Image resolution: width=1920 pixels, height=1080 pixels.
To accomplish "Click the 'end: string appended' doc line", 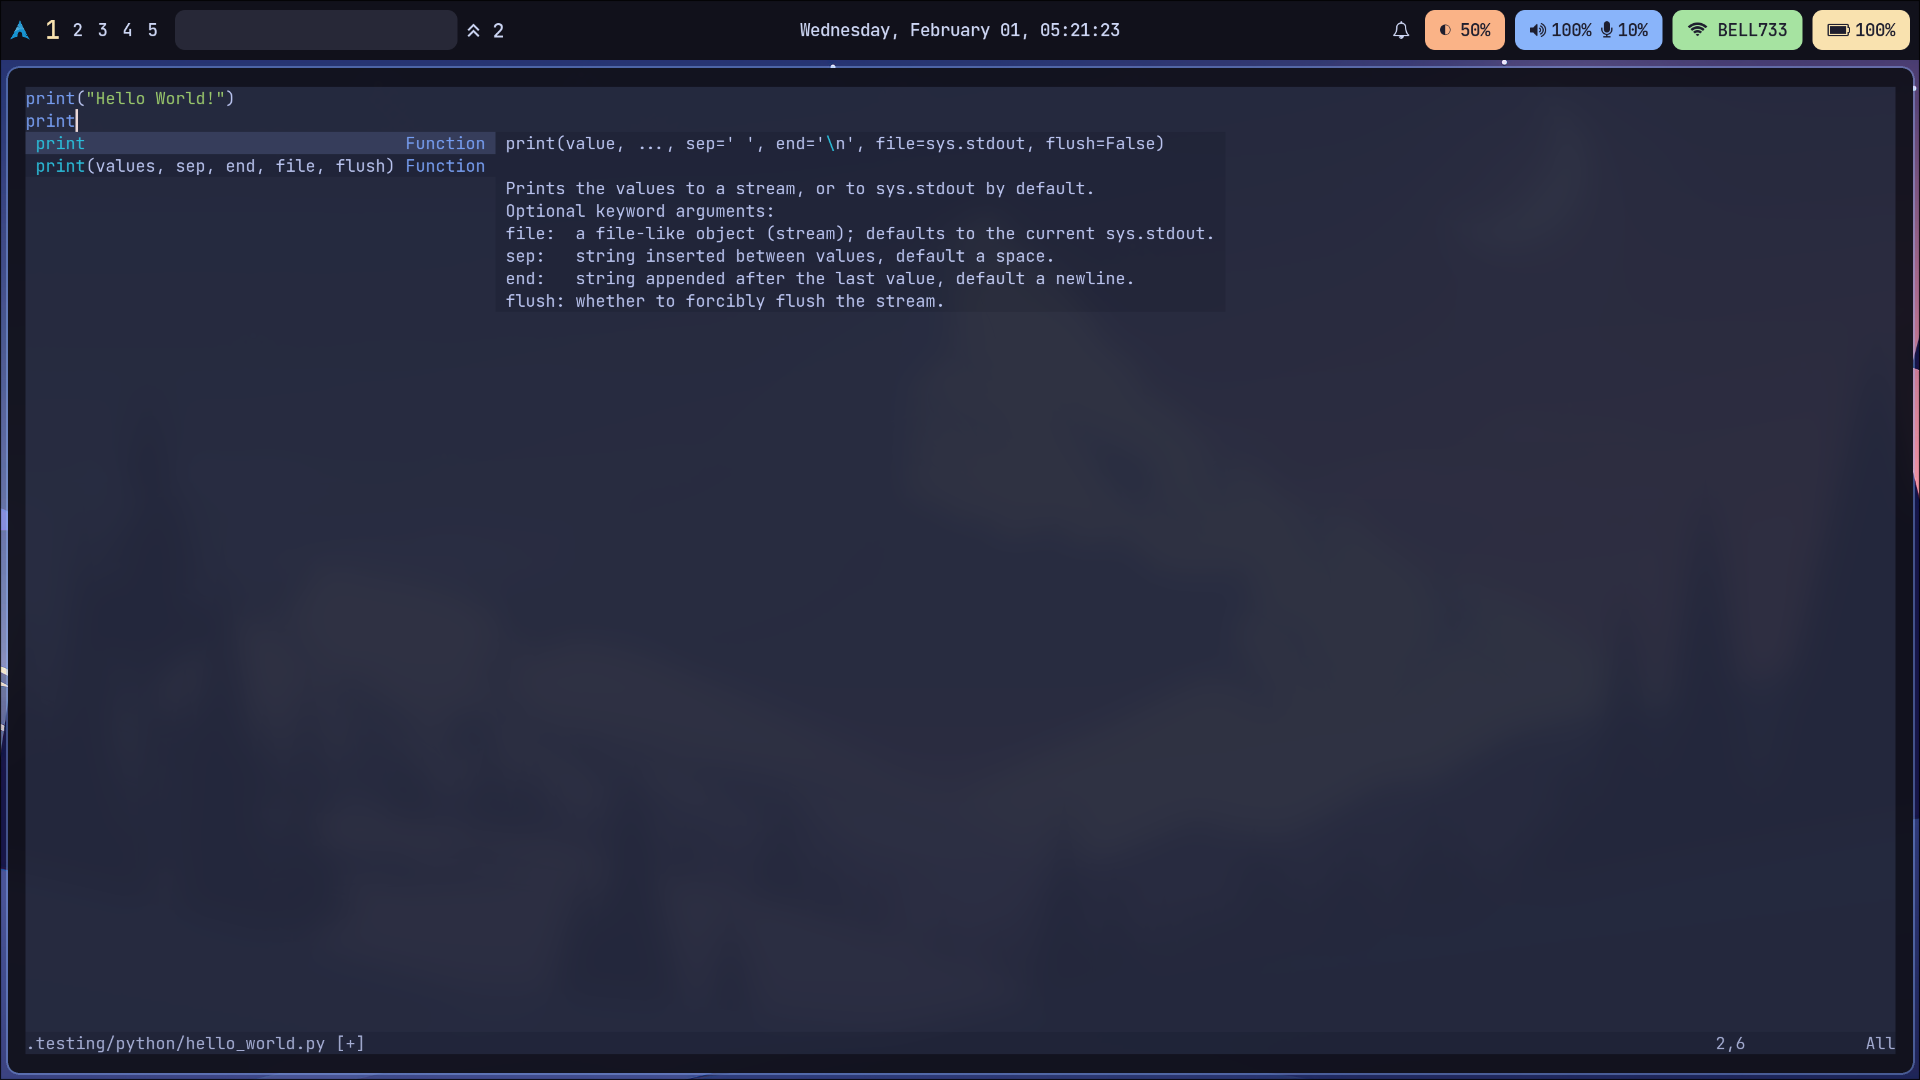I will (820, 278).
